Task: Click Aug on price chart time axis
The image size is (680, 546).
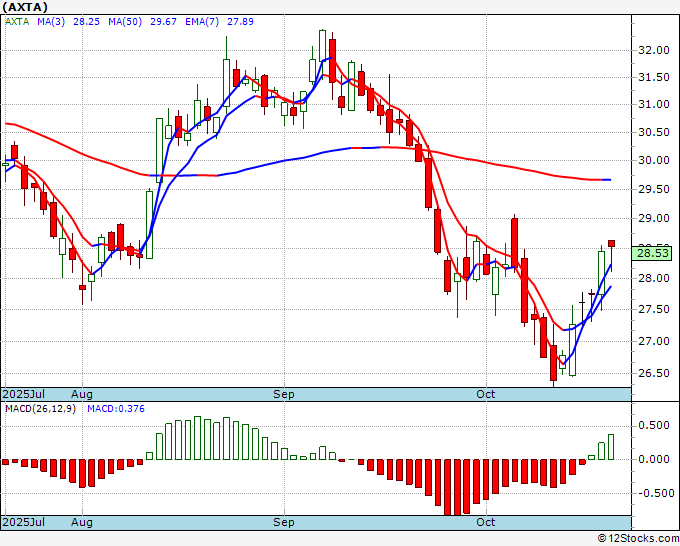Action: coord(82,394)
